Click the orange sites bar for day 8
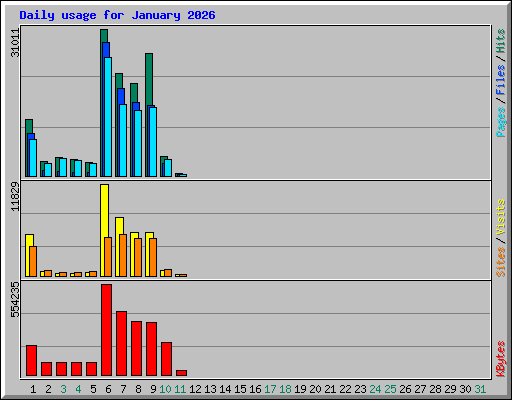Image resolution: width=512 pixels, height=400 pixels. pos(138,257)
